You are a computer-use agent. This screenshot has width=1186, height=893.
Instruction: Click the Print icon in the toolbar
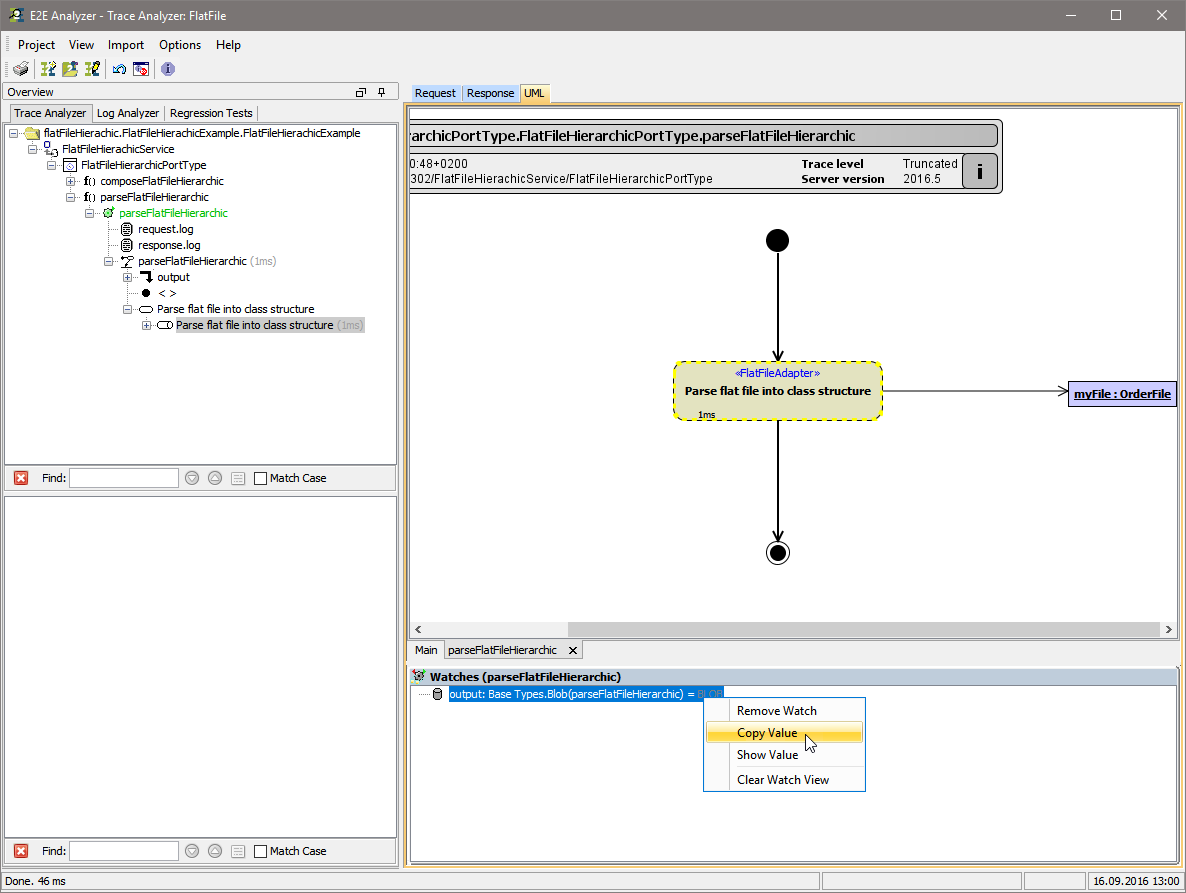tap(20, 69)
